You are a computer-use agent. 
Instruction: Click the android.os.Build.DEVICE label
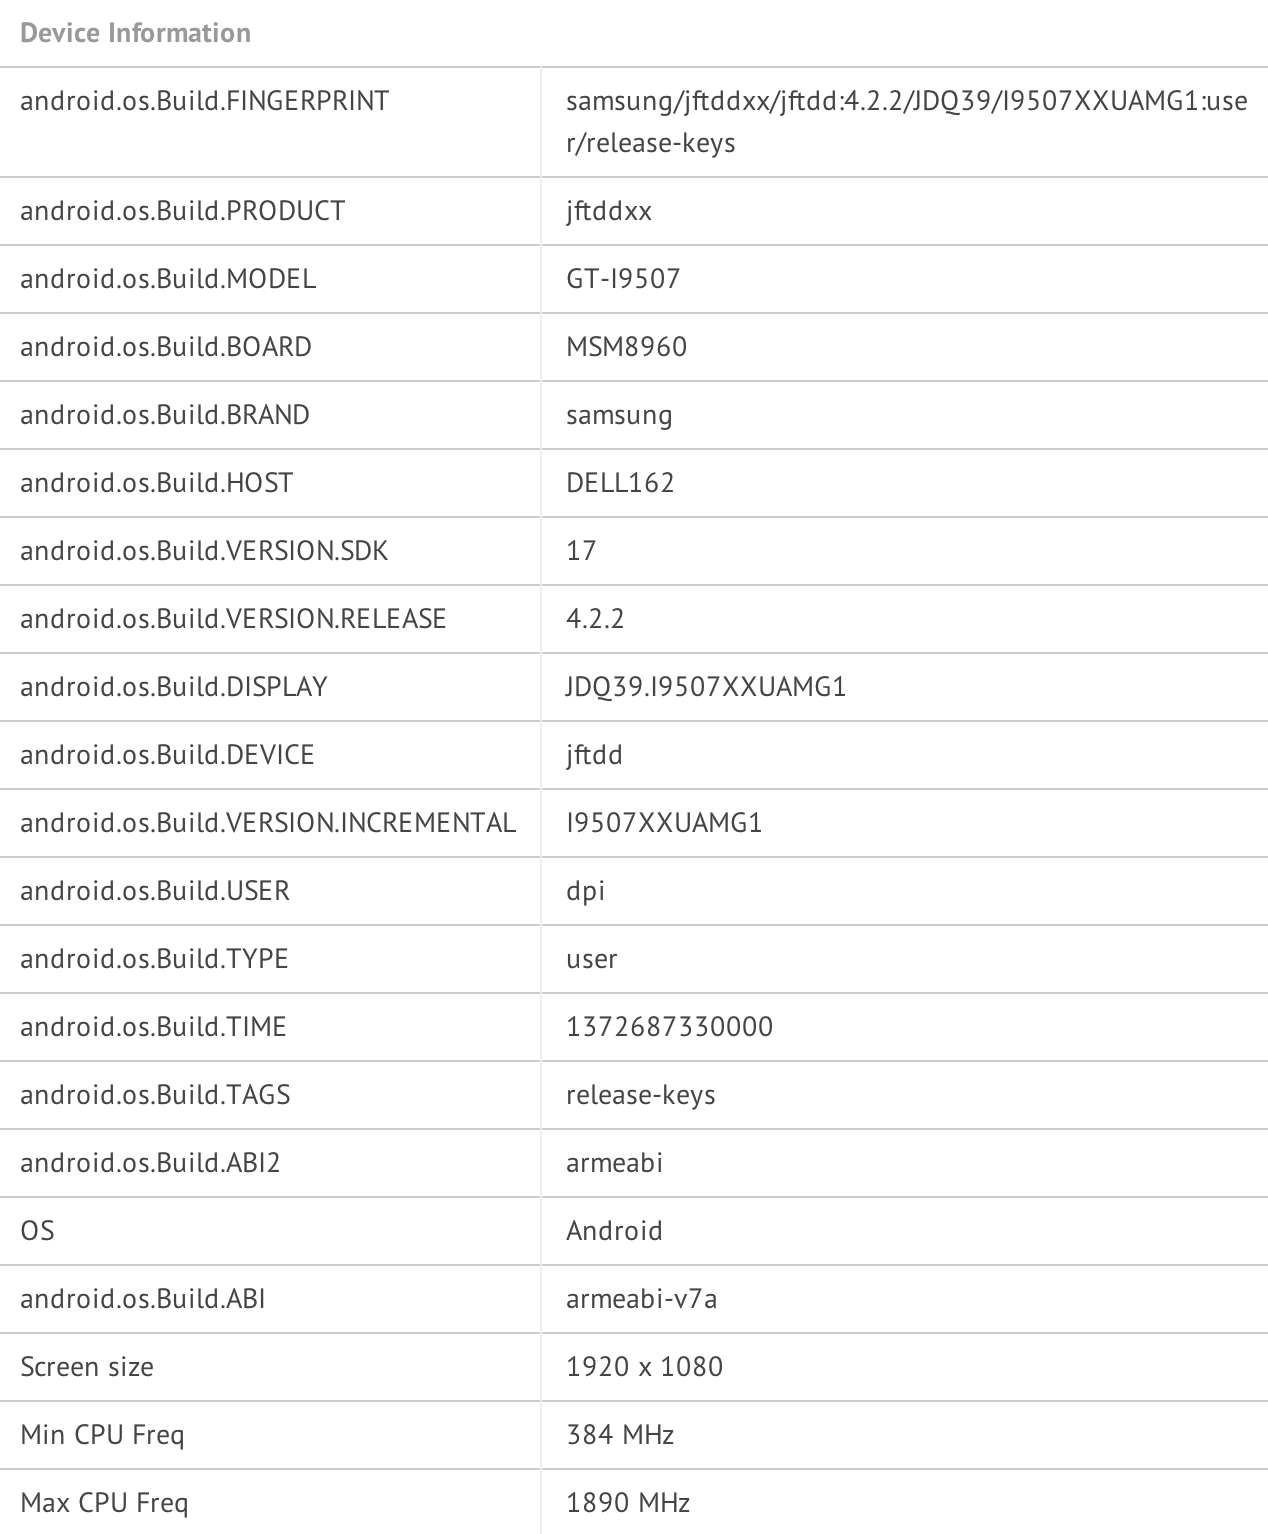(167, 755)
